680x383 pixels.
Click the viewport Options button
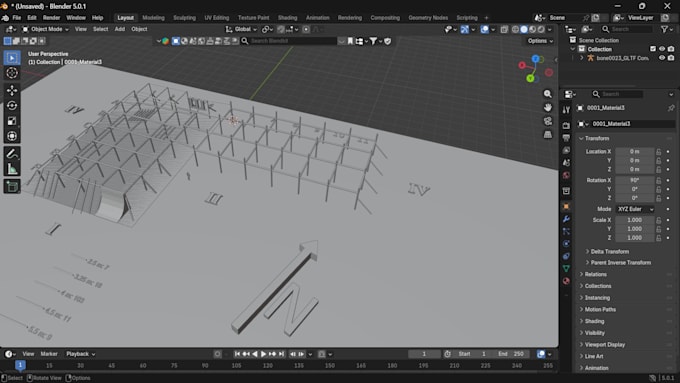click(540, 41)
